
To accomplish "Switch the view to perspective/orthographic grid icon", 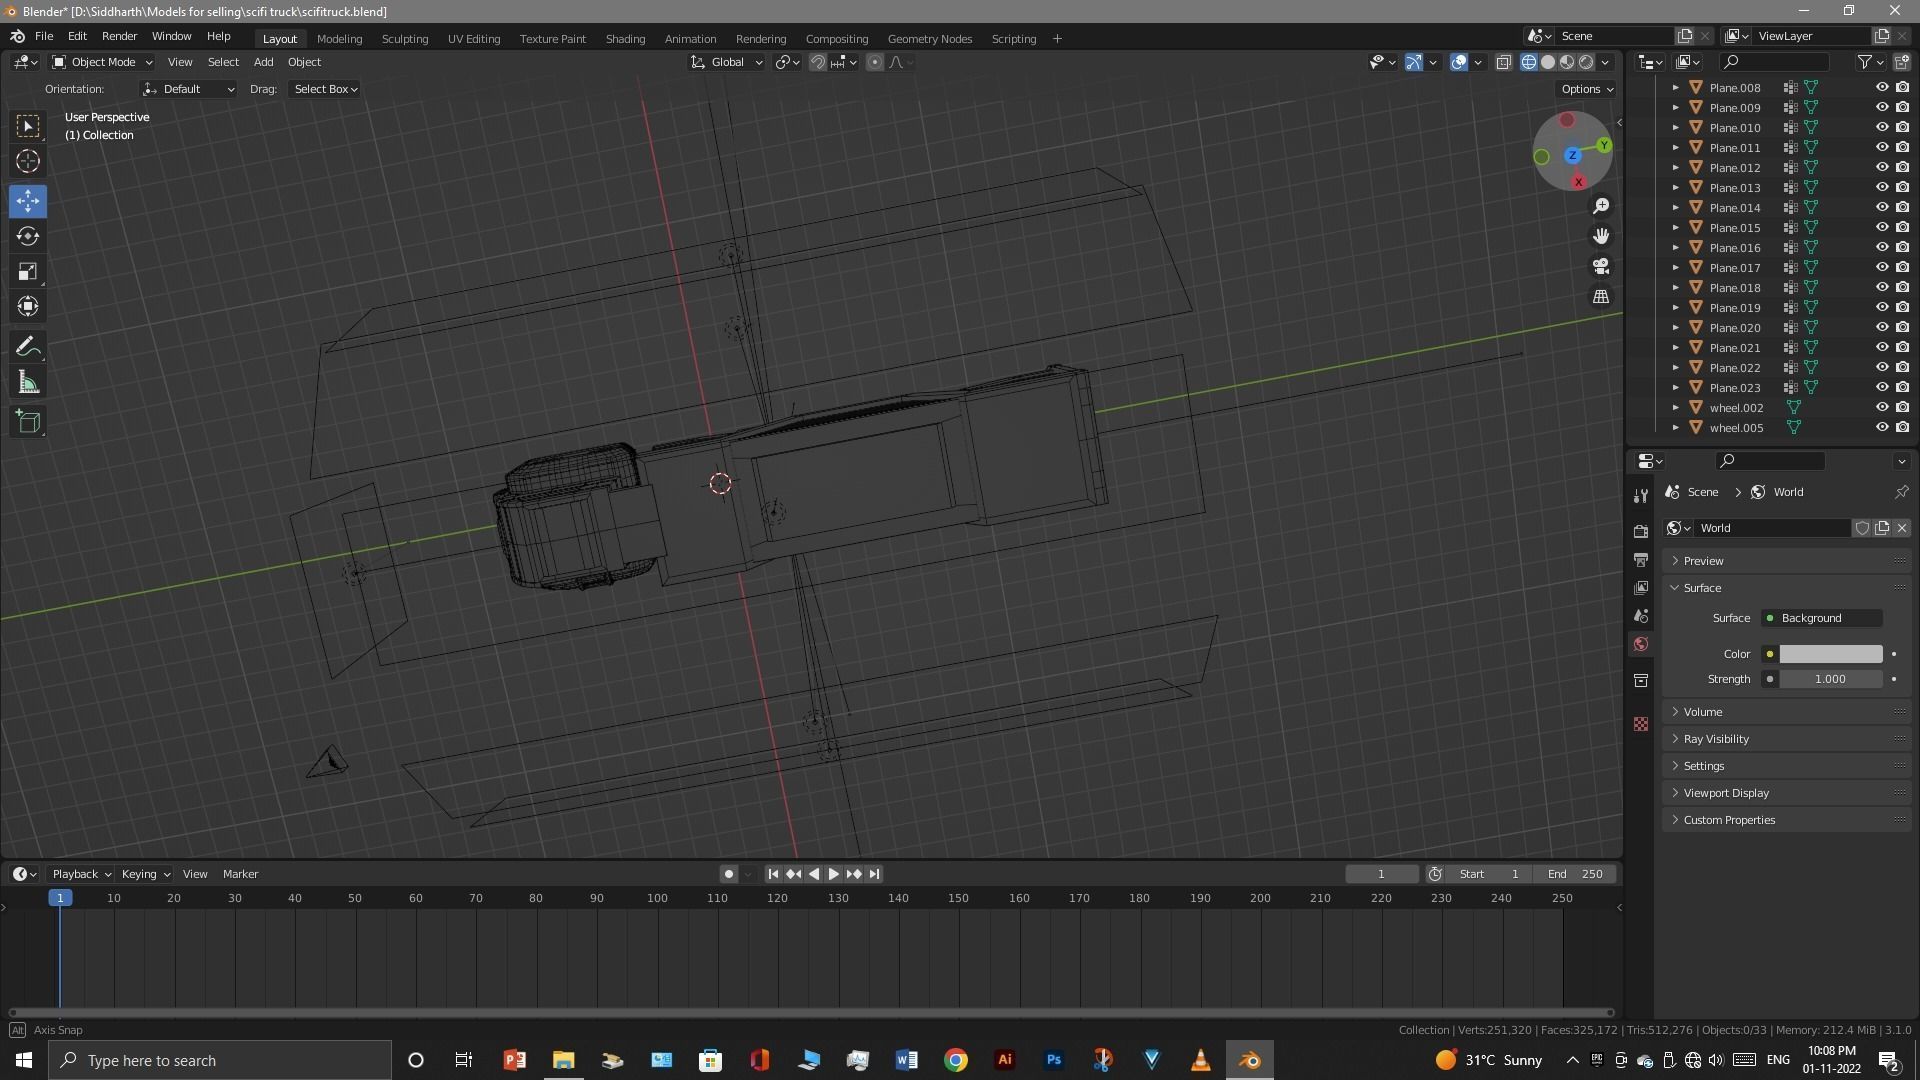I will tap(1601, 297).
